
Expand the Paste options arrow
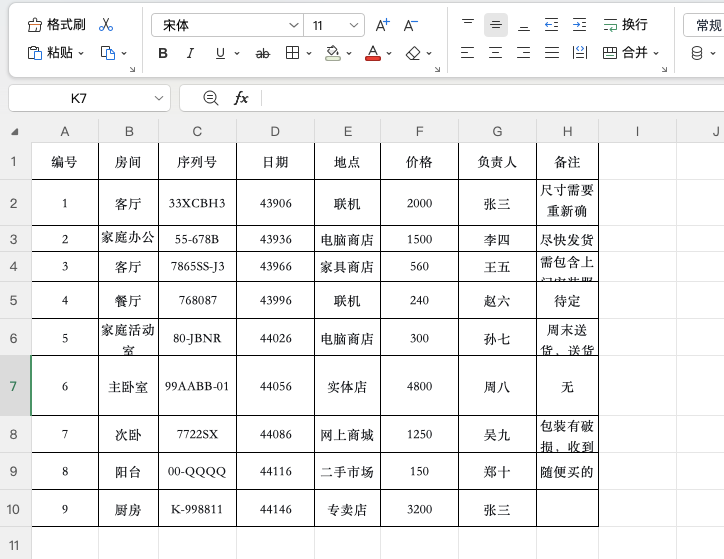[81, 54]
